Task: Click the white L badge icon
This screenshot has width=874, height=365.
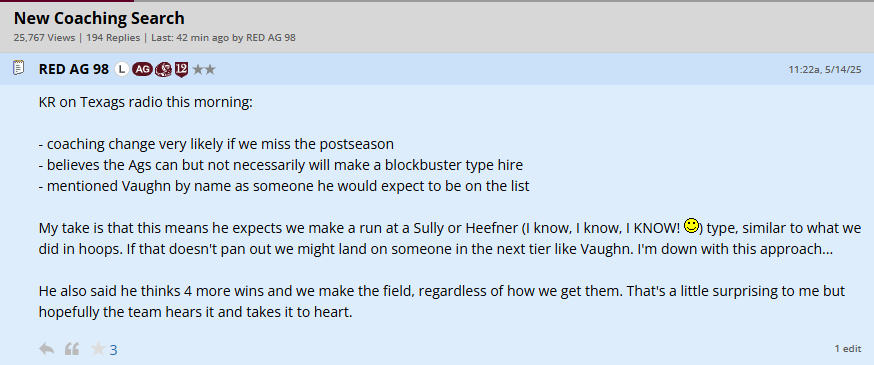Action: pyautogui.click(x=122, y=69)
